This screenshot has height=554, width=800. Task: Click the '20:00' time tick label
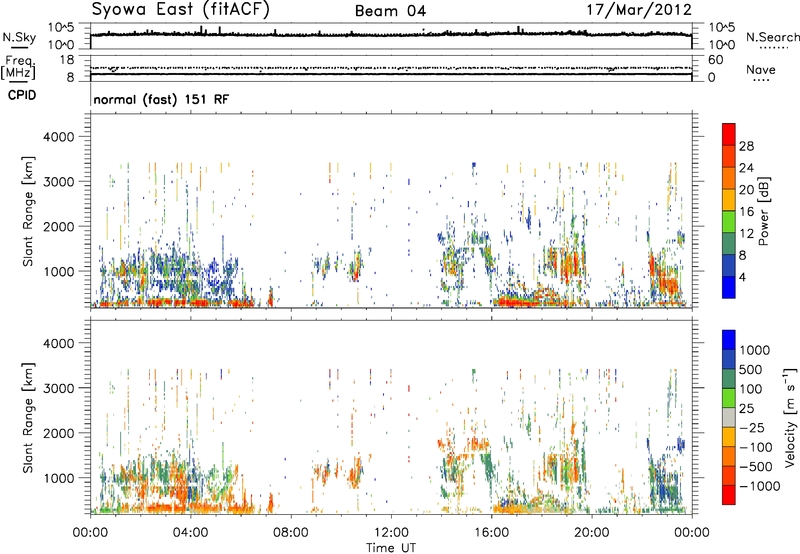pyautogui.click(x=592, y=533)
